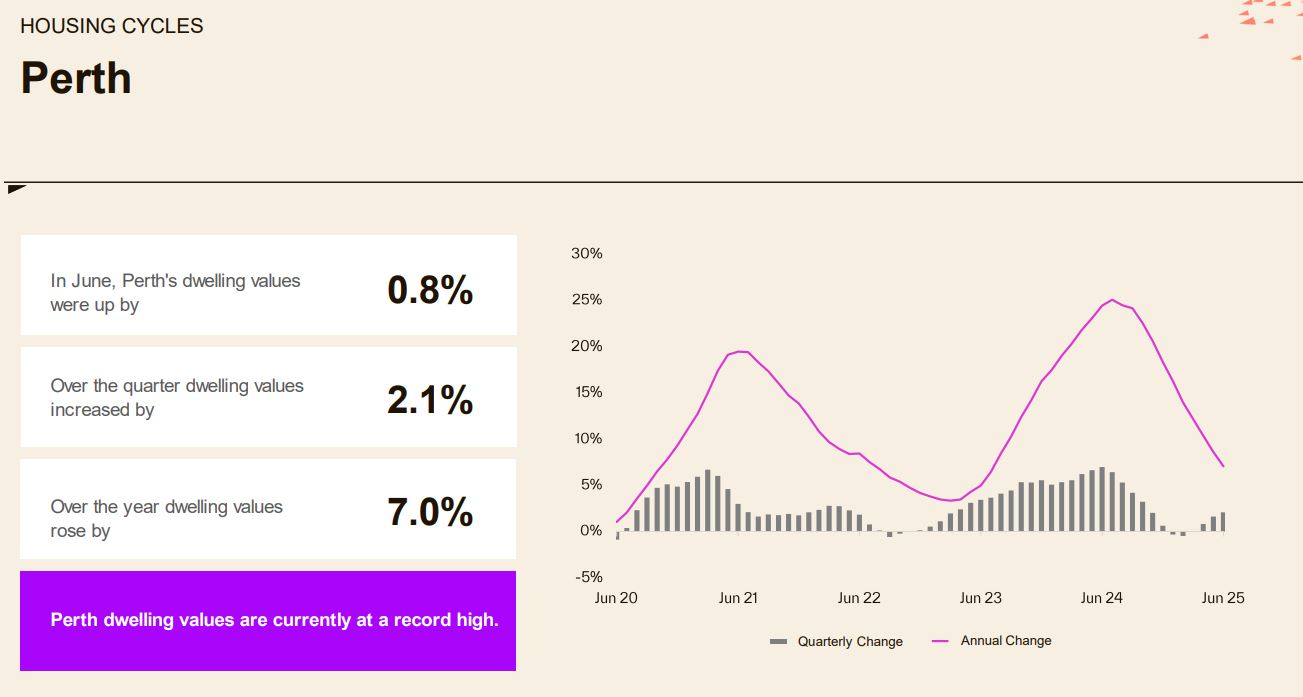Click the black arrow marker under Perth
This screenshot has height=697, width=1303.
point(15,188)
